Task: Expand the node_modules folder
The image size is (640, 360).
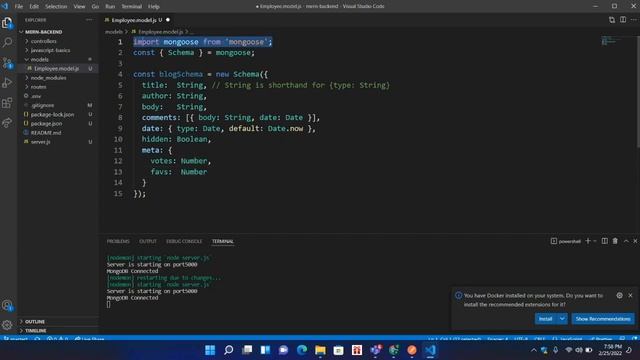Action: pyautogui.click(x=48, y=78)
